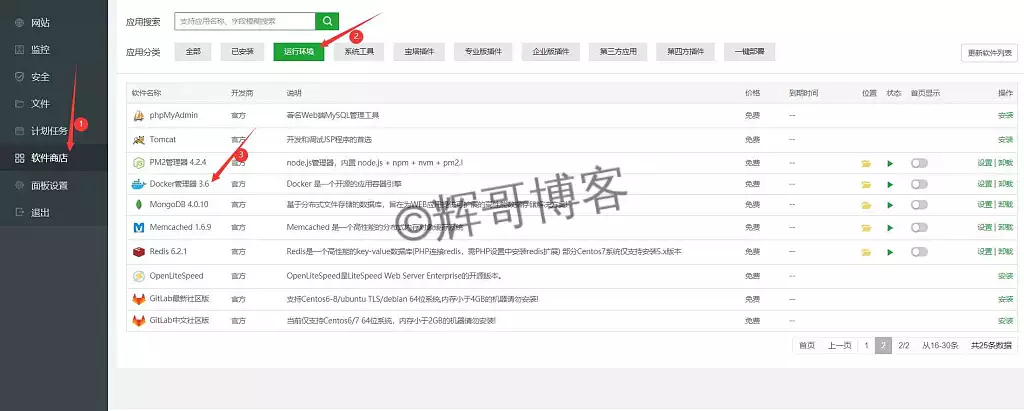Image resolution: width=1024 pixels, height=411 pixels.
Task: Open the Redis folder location icon
Action: pyautogui.click(x=866, y=252)
